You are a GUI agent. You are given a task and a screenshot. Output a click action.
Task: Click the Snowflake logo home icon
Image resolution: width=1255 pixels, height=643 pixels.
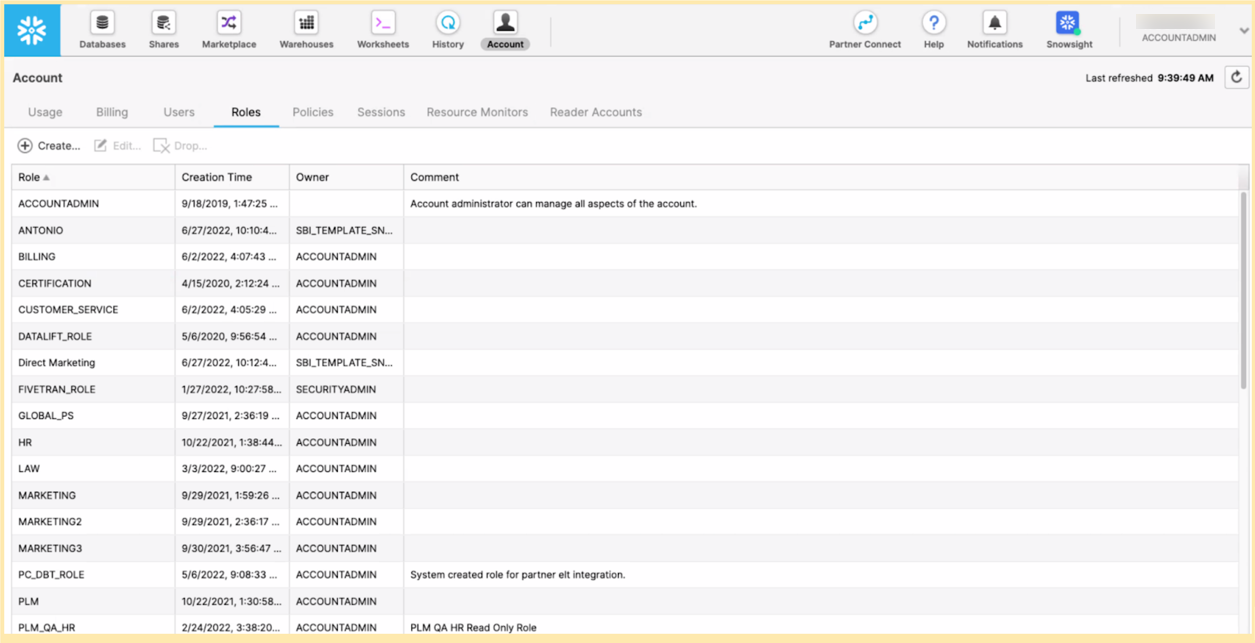32,30
